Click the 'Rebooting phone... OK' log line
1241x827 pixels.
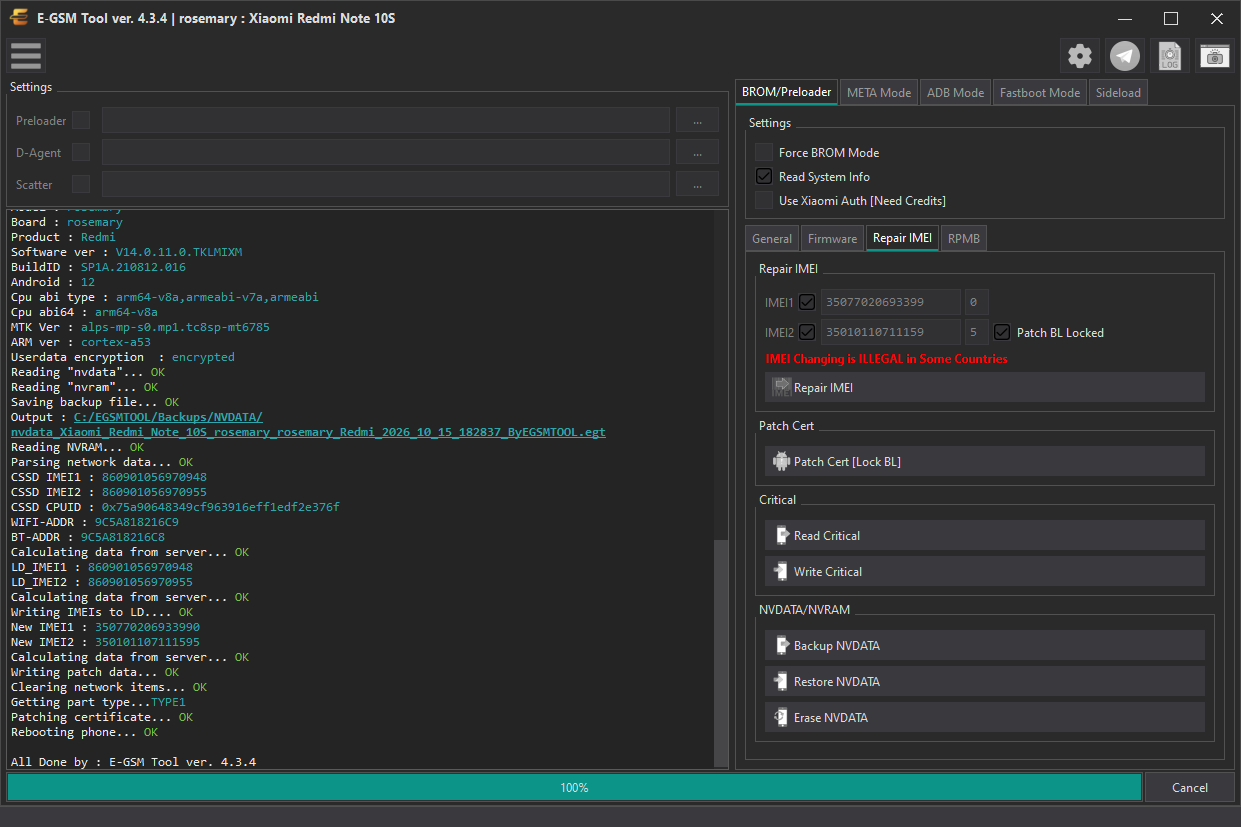pyautogui.click(x=84, y=732)
